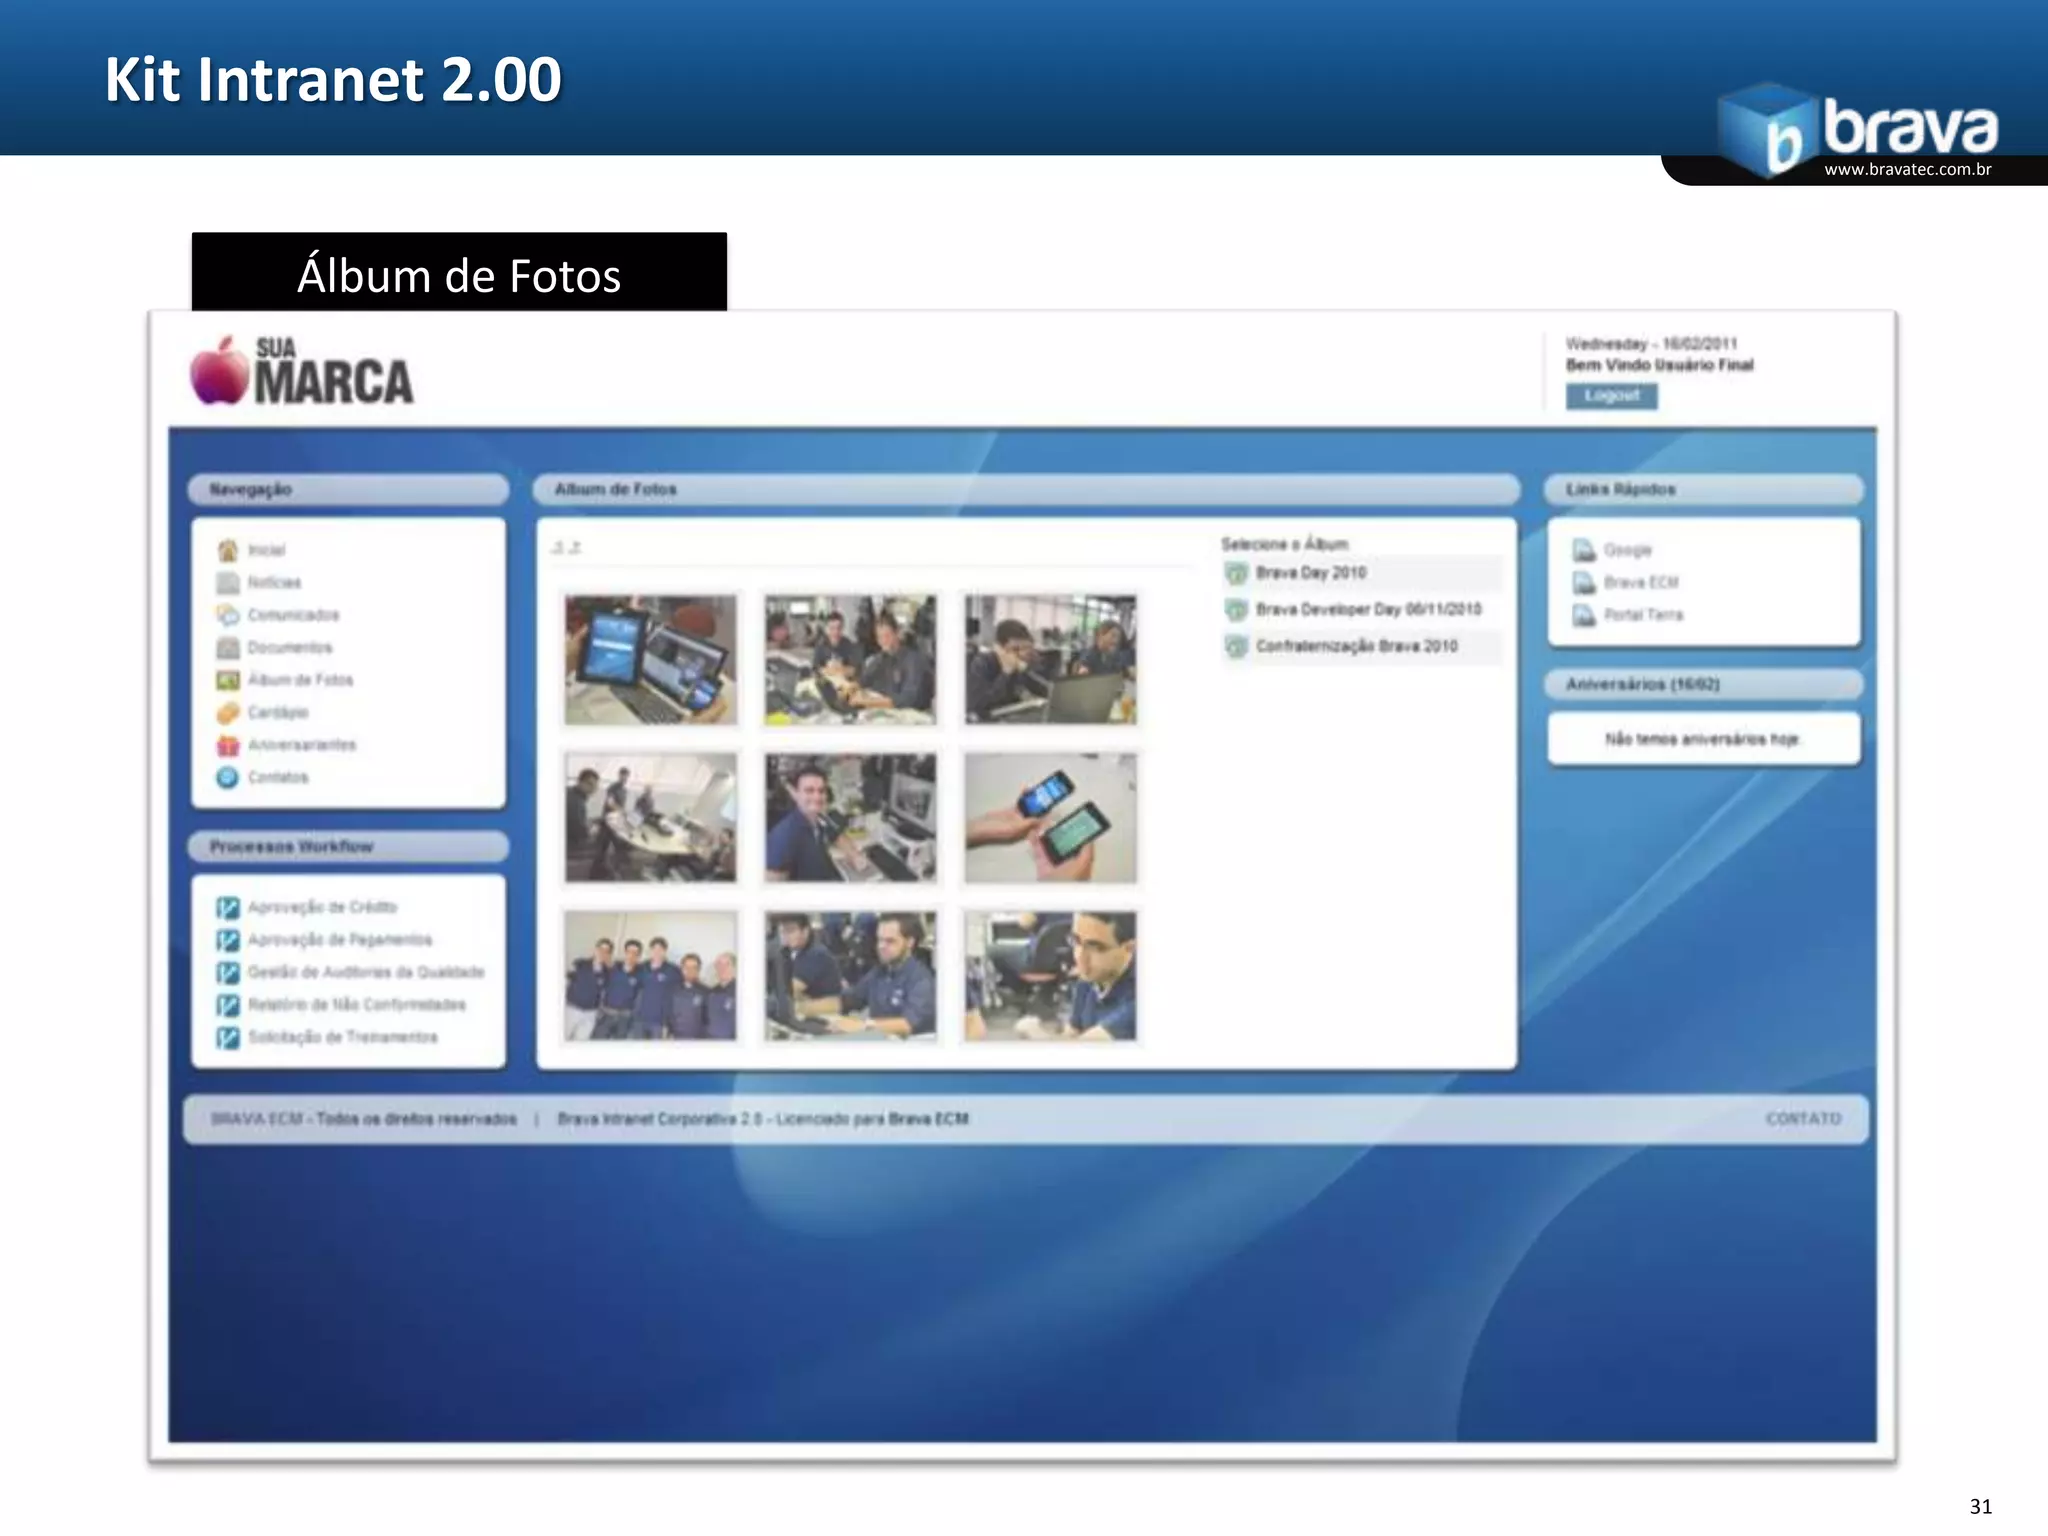The height and width of the screenshot is (1536, 2048).
Task: Select the Brava Developer Day 06/11/2010 album
Action: [x=1368, y=609]
